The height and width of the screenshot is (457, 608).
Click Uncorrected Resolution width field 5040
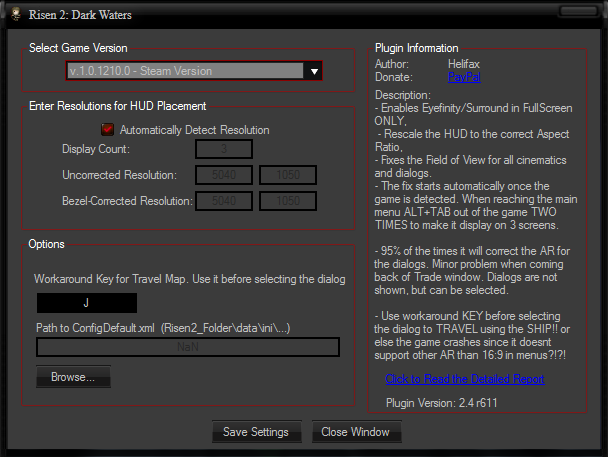[224, 175]
